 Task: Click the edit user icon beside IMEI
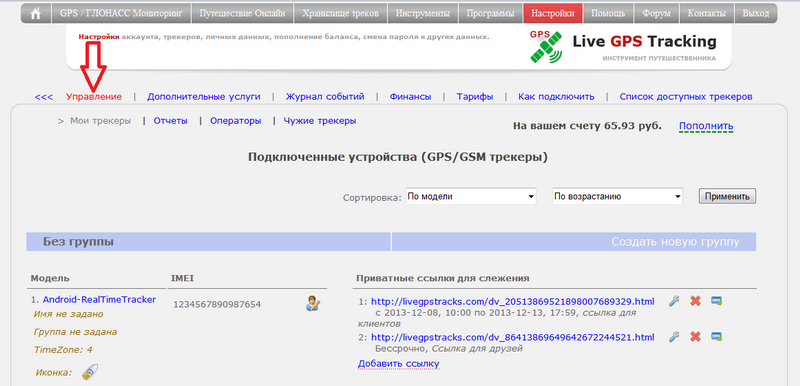312,303
